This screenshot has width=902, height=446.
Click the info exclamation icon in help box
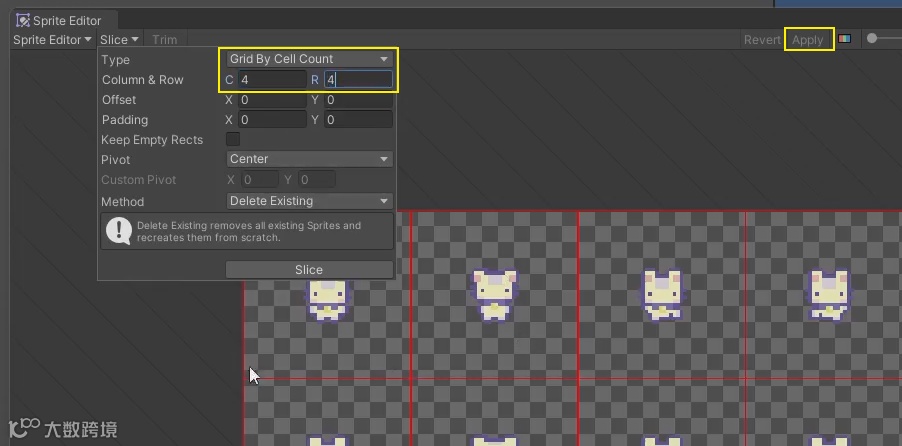(x=119, y=231)
